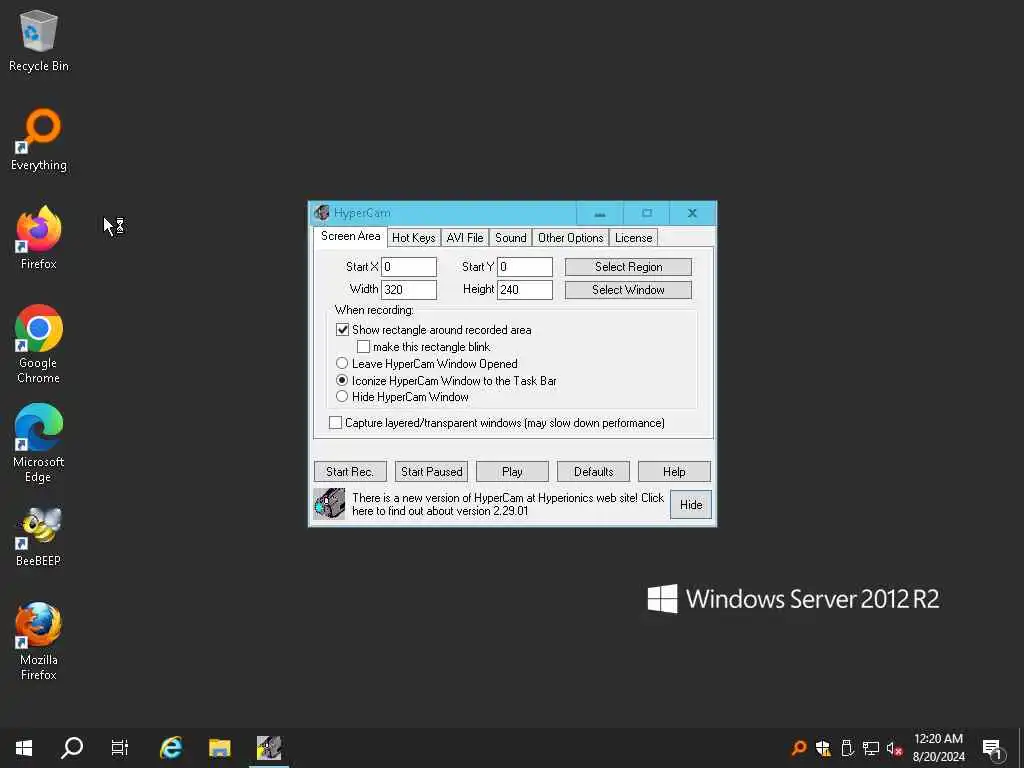1024x768 pixels.
Task: Click the Select Window button
Action: [x=628, y=289]
